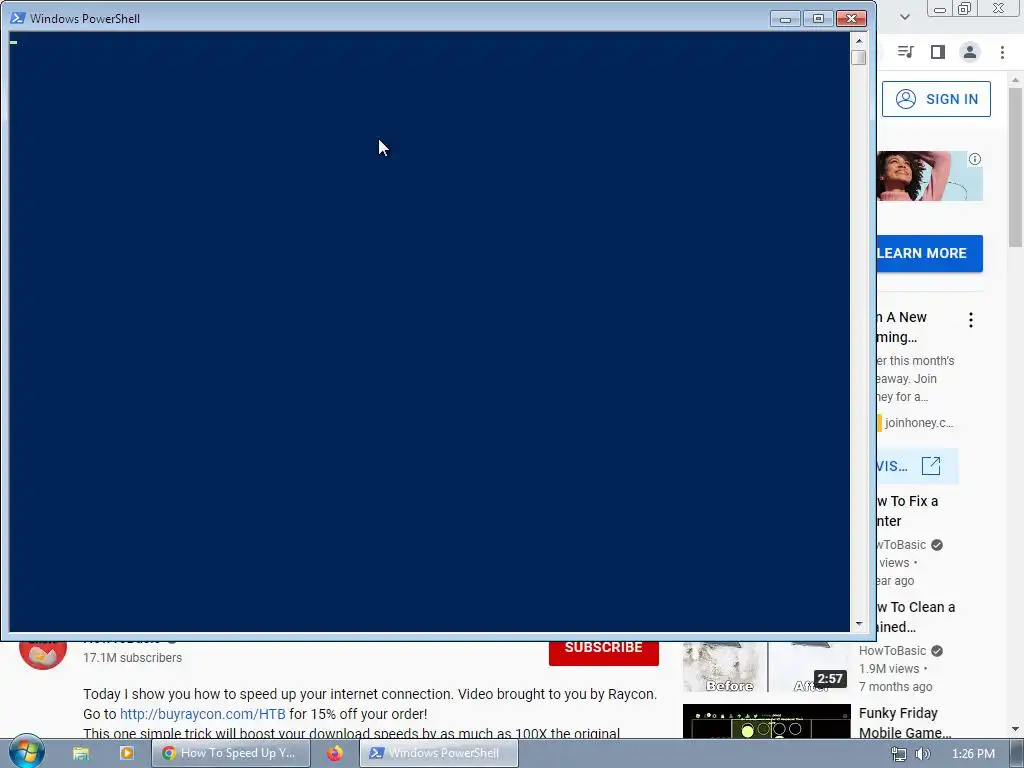
Task: Switch to Chrome 'How To Speed Up' taskbar item
Action: 229,753
